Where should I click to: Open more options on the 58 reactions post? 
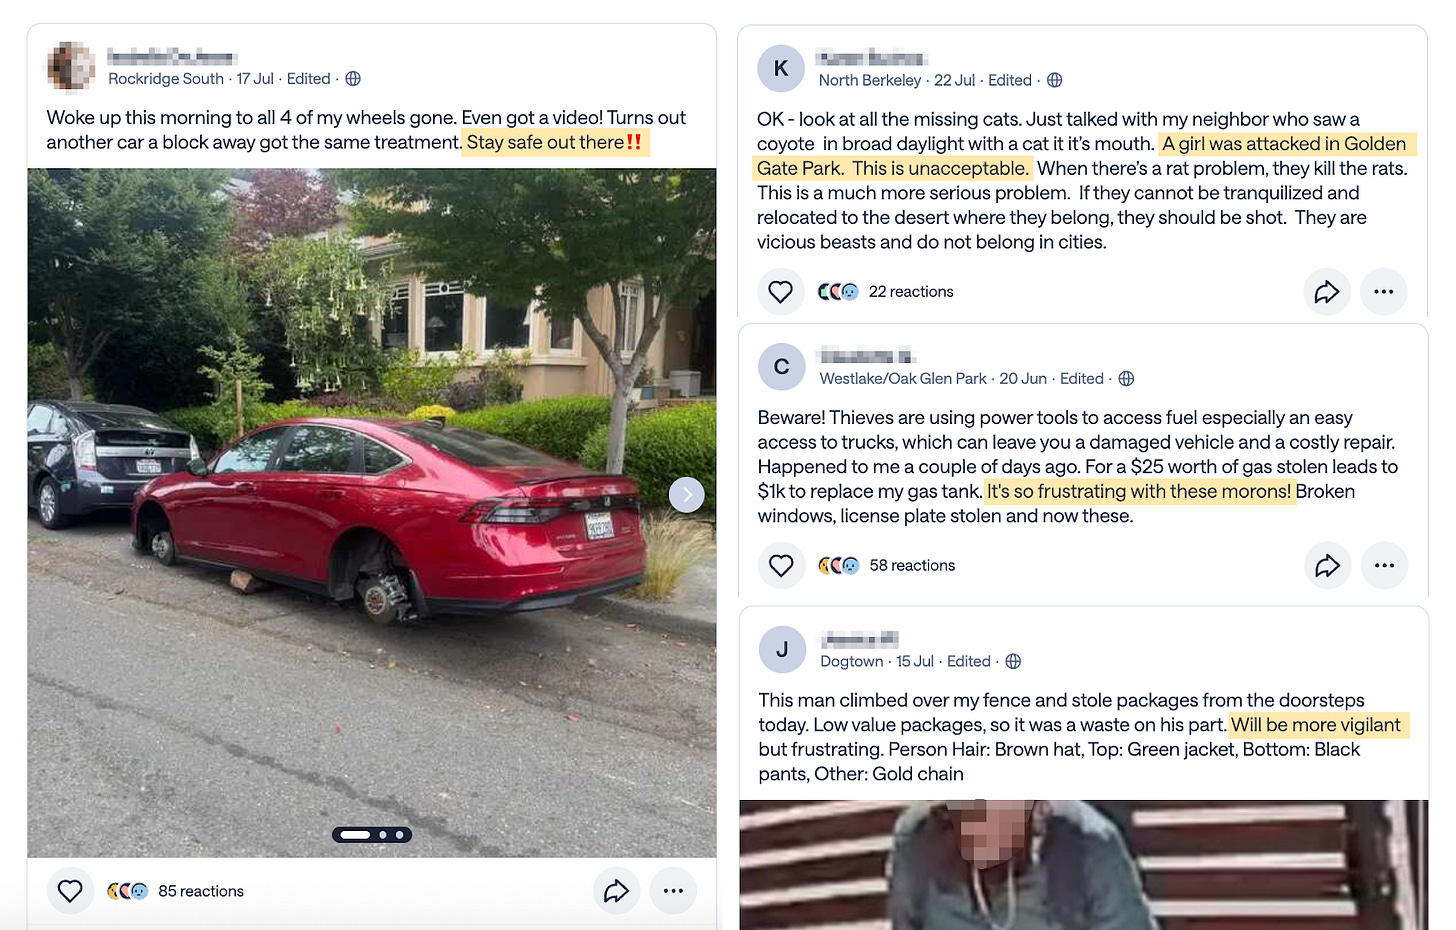coord(1384,566)
